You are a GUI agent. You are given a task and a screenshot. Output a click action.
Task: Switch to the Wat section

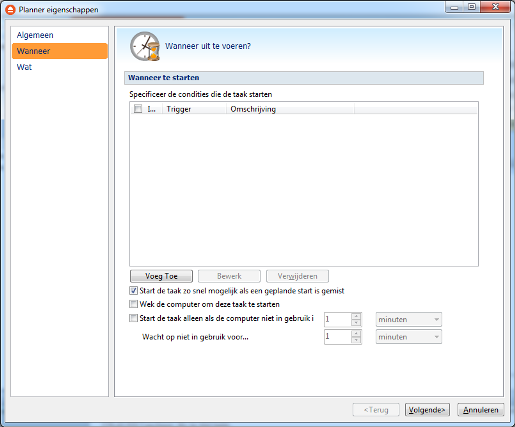pos(24,67)
